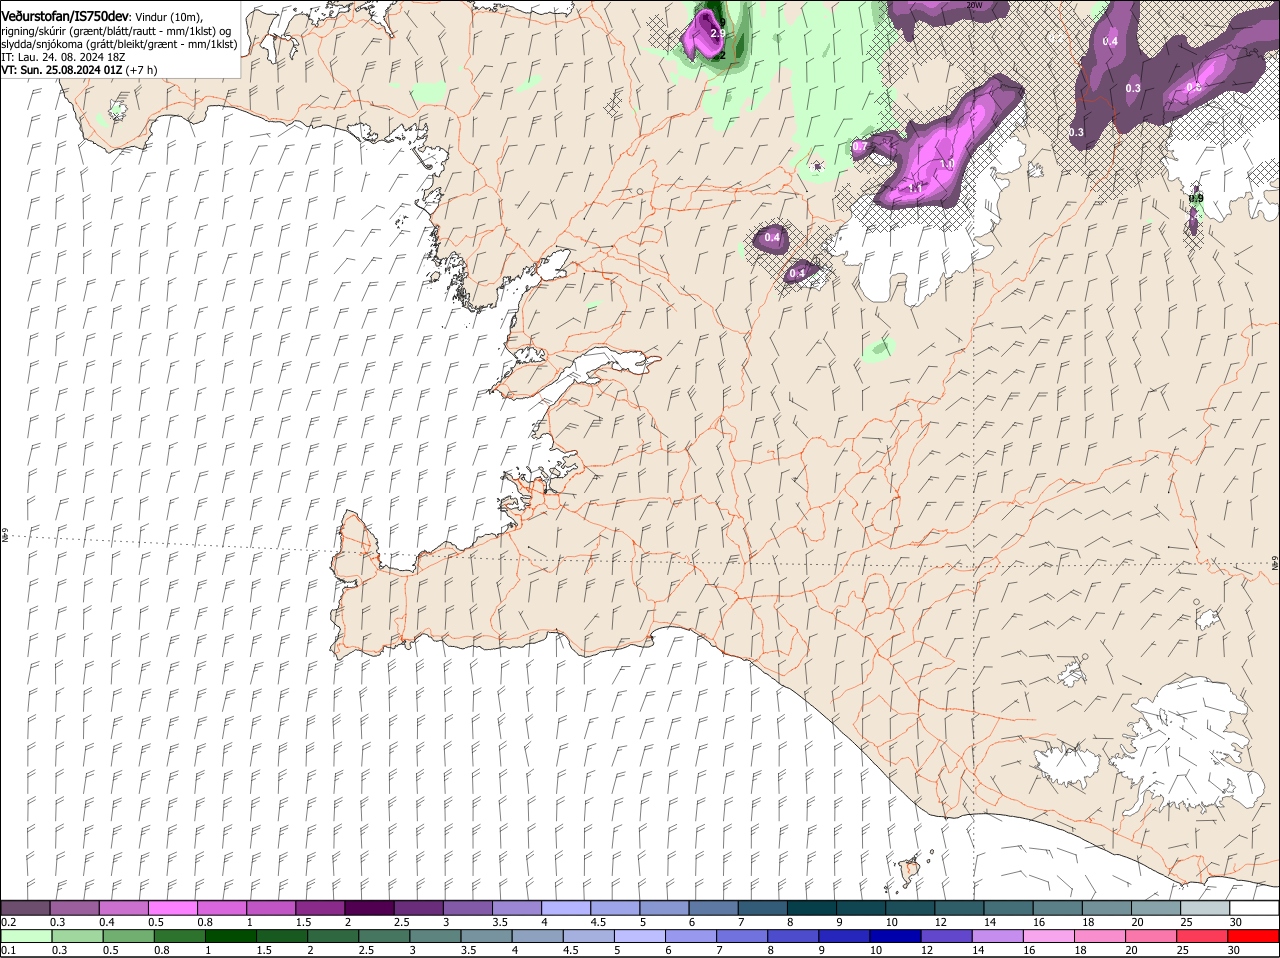Screen dimensions: 1280x958
Task: Click the '0.6' value label on the map
Action: [1193, 87]
